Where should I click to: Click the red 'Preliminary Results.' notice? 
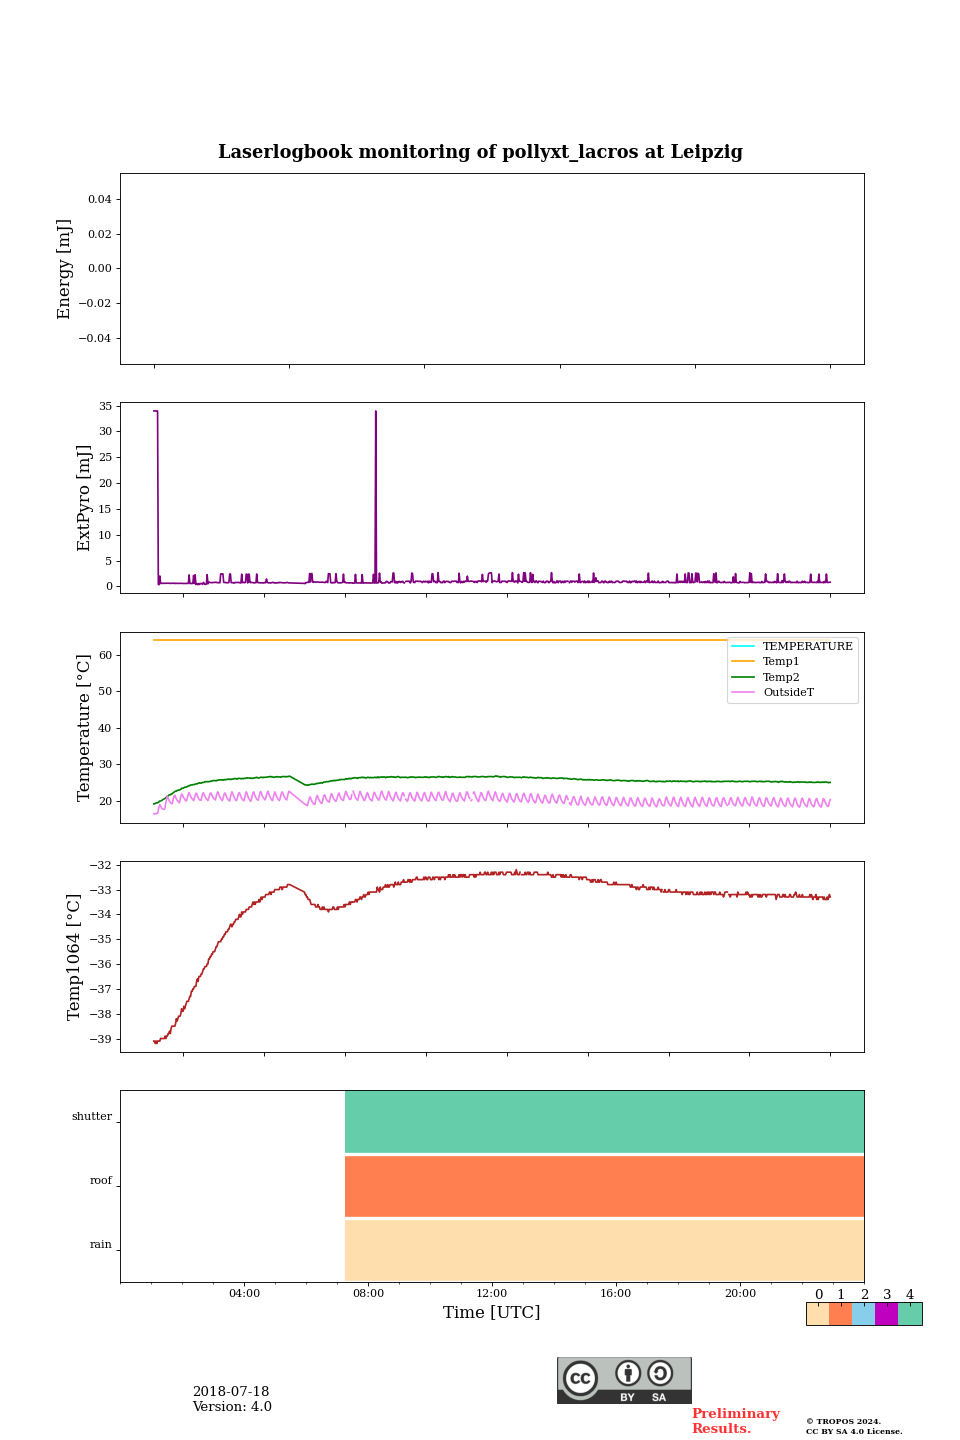(x=736, y=1421)
